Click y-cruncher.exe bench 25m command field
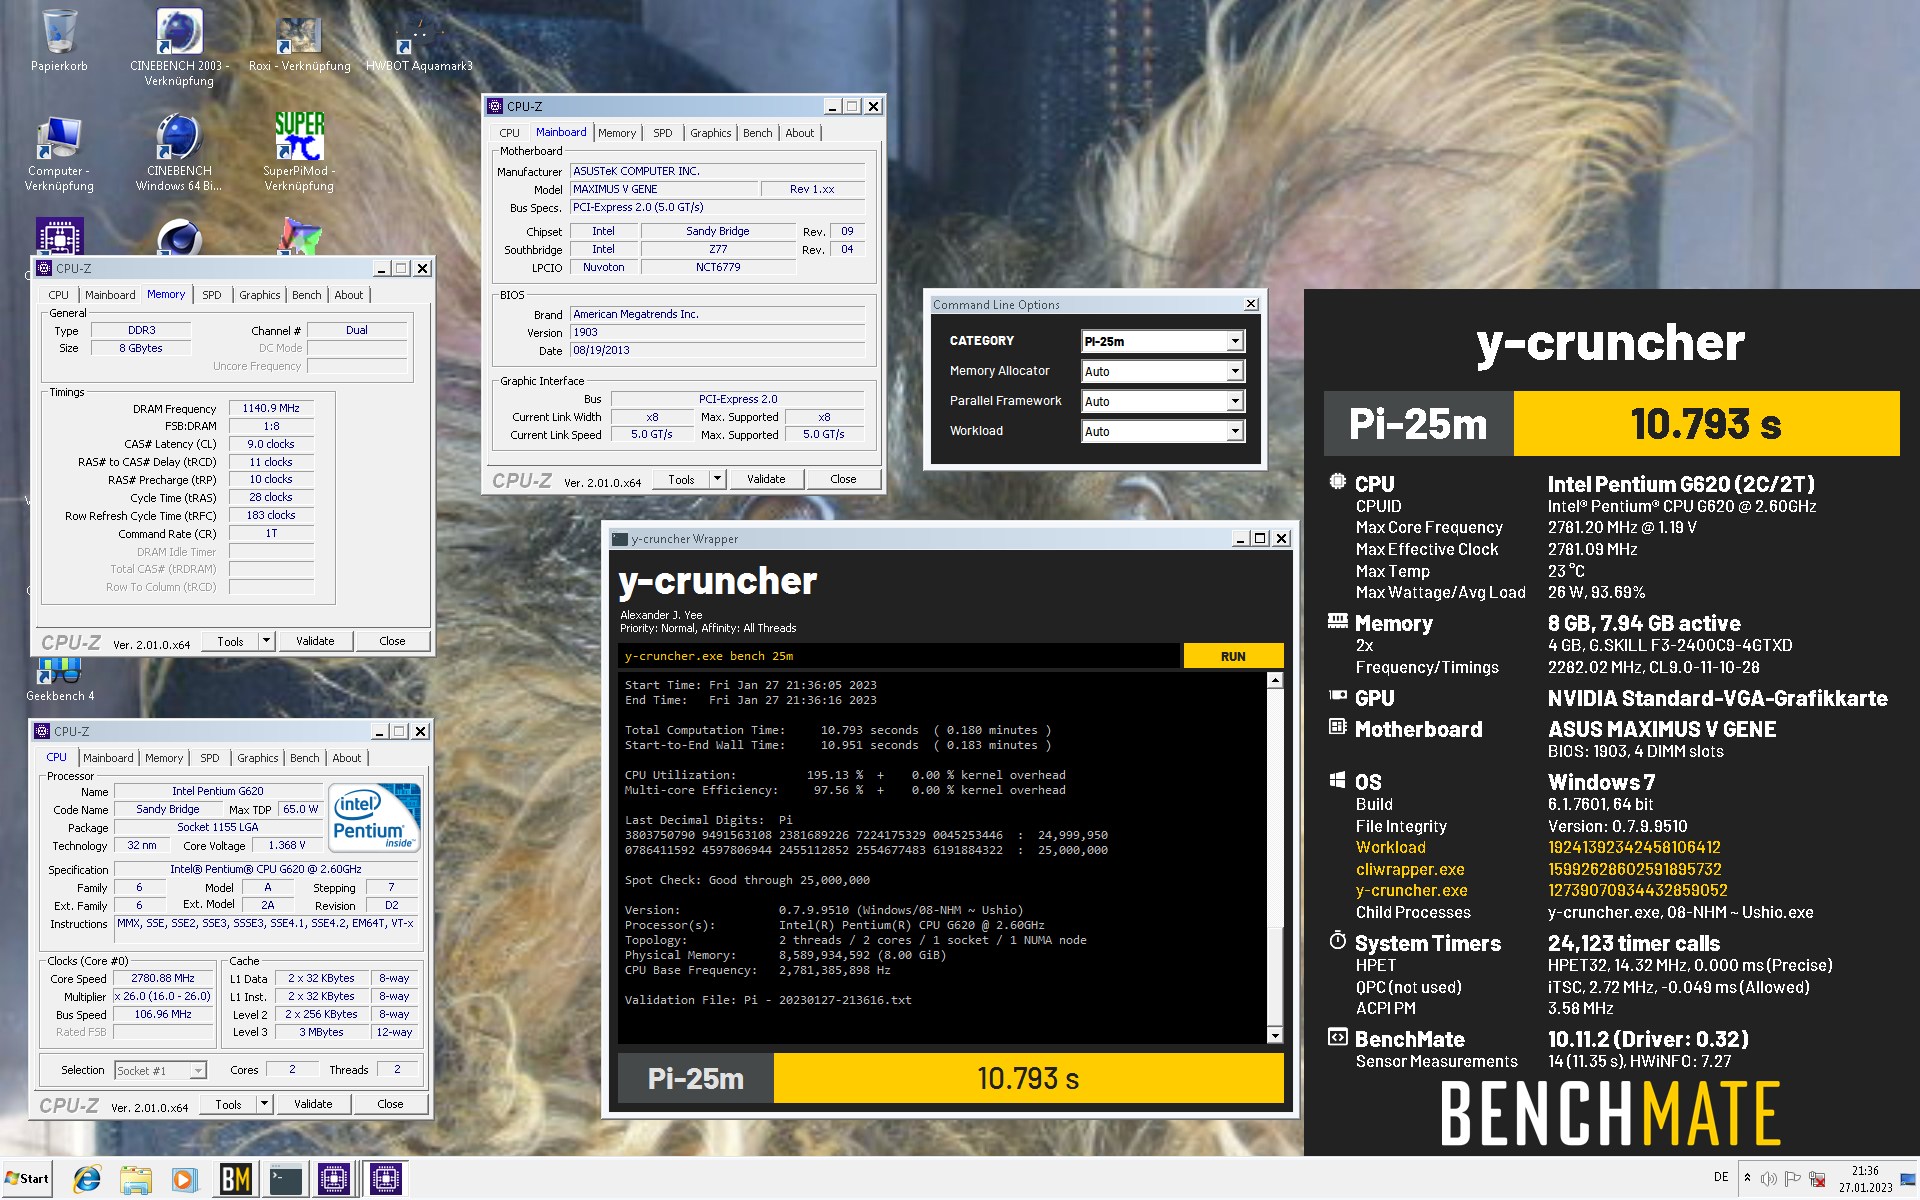 tap(898, 656)
